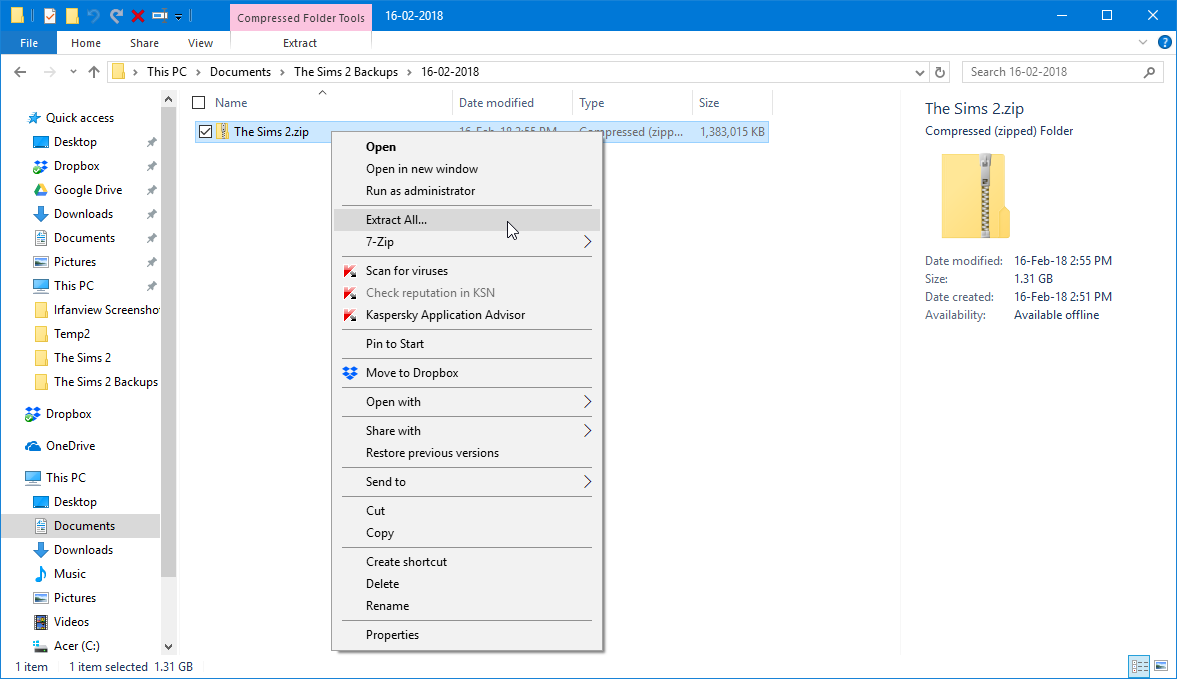This screenshot has width=1177, height=679.
Task: Open Irfanview Screenshots folder in the sidebar
Action: (x=96, y=310)
